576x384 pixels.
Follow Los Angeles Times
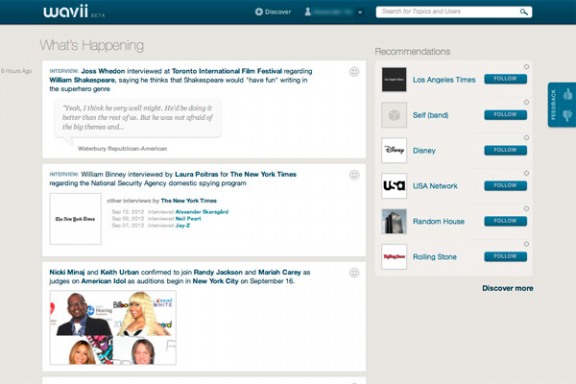point(505,79)
